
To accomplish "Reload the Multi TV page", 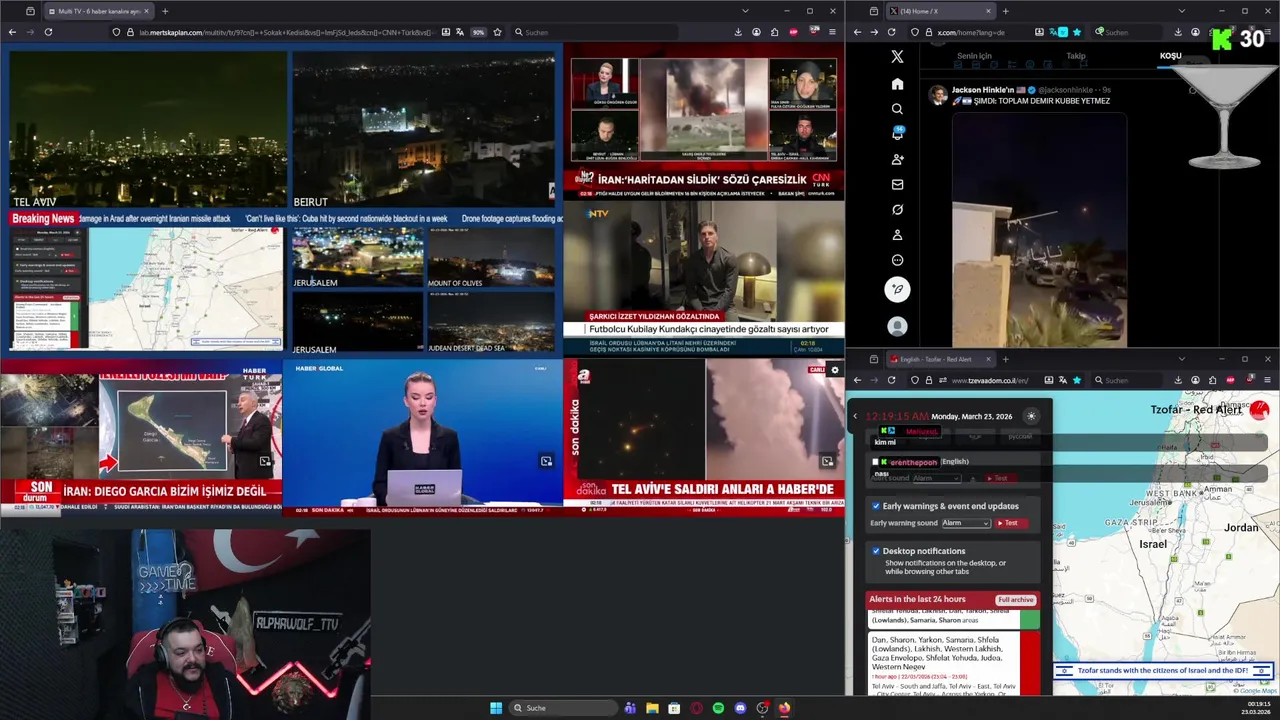I will click(48, 32).
